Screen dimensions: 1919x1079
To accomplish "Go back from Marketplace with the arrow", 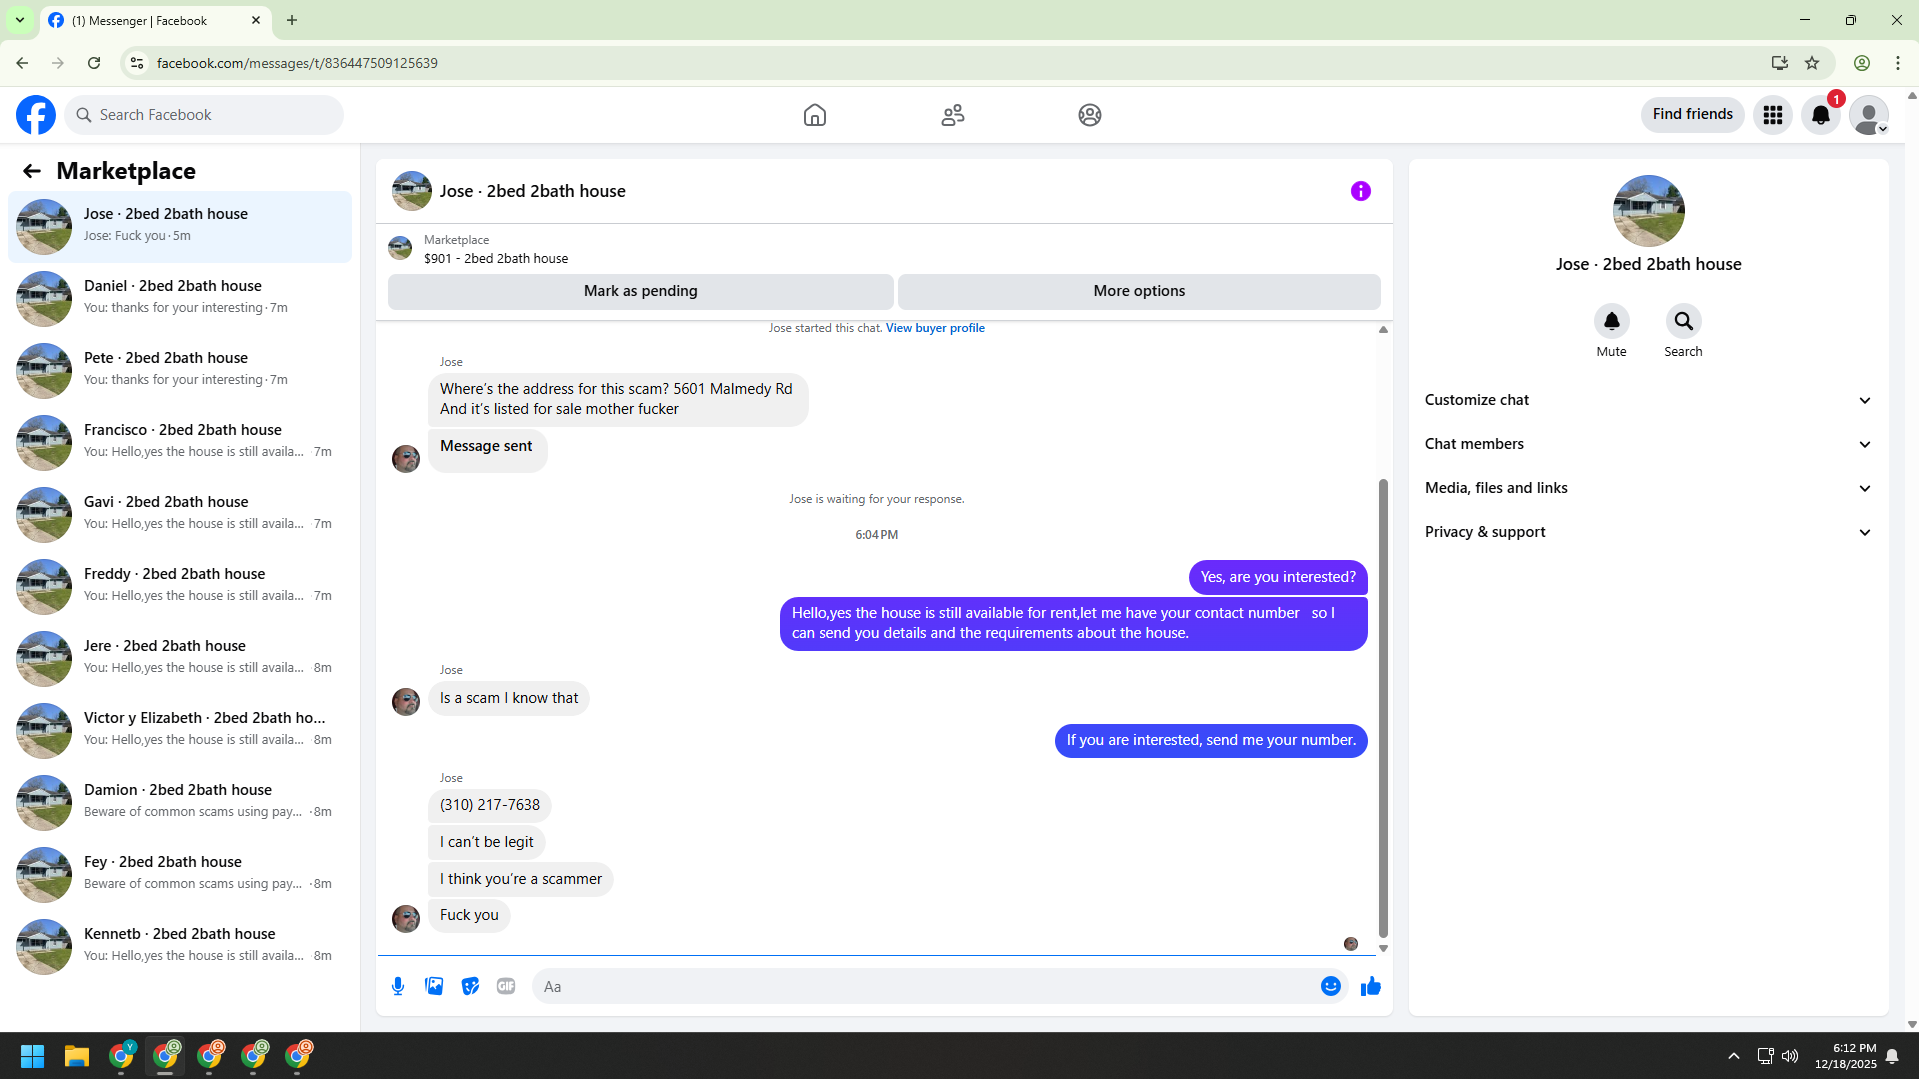I will (32, 171).
